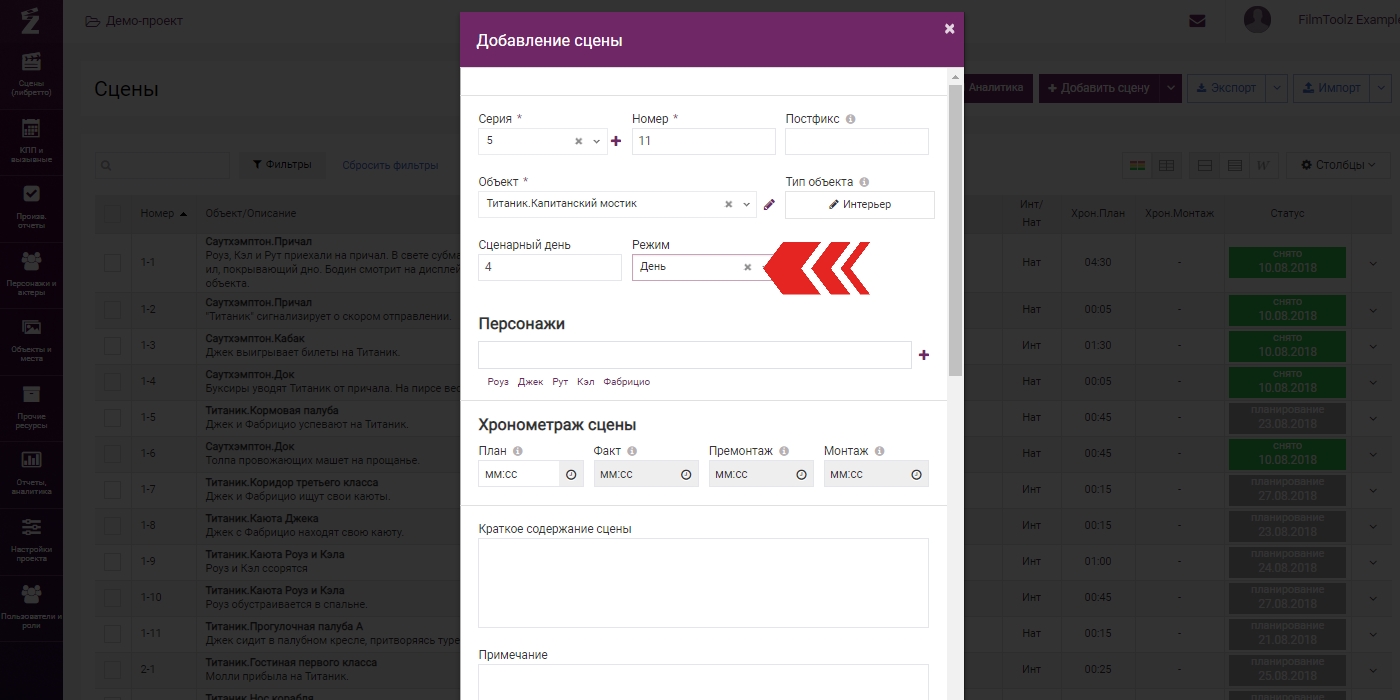
Task: Switch to the W script view icon
Action: pos(1263,165)
